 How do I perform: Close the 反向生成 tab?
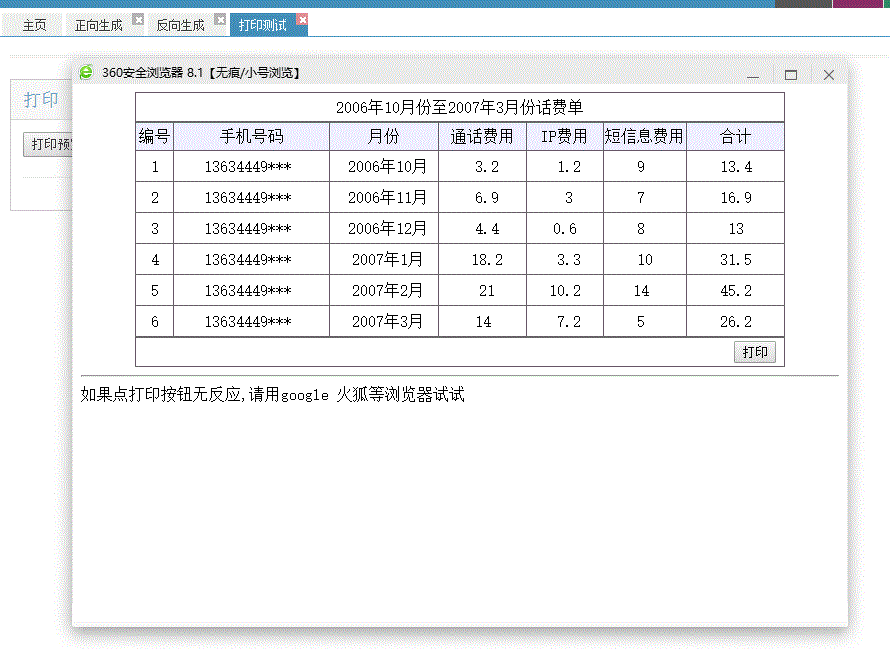tap(220, 20)
